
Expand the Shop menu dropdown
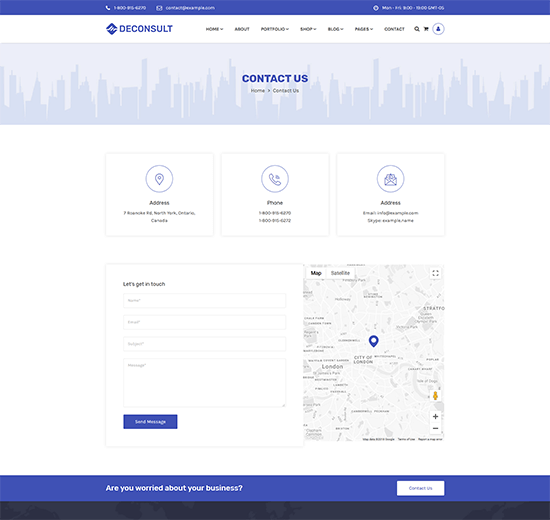point(308,29)
